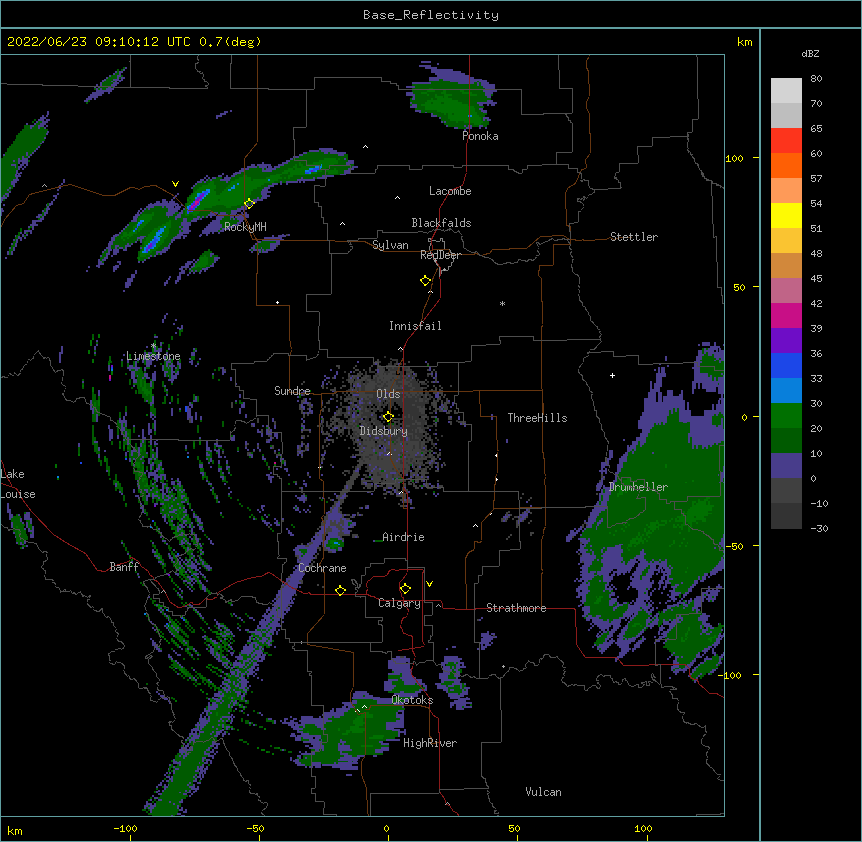This screenshot has width=862, height=842.
Task: Click the yellow V marker northwest of RockyMH
Action: click(175, 184)
